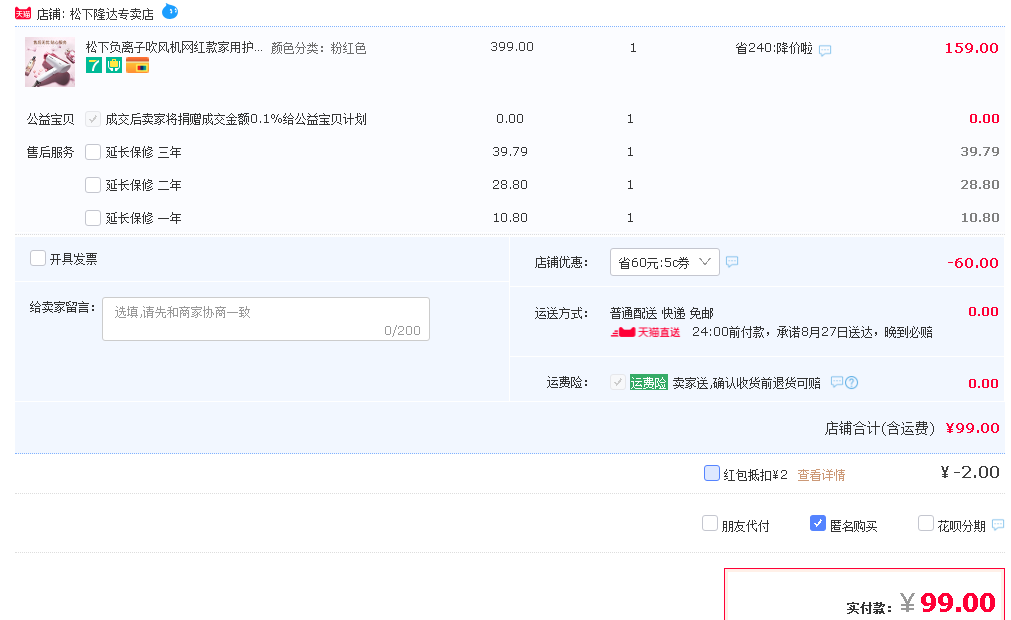Image resolution: width=1011 pixels, height=620 pixels.
Task: Check the 红包抵扣¥2 checkbox
Action: [712, 473]
